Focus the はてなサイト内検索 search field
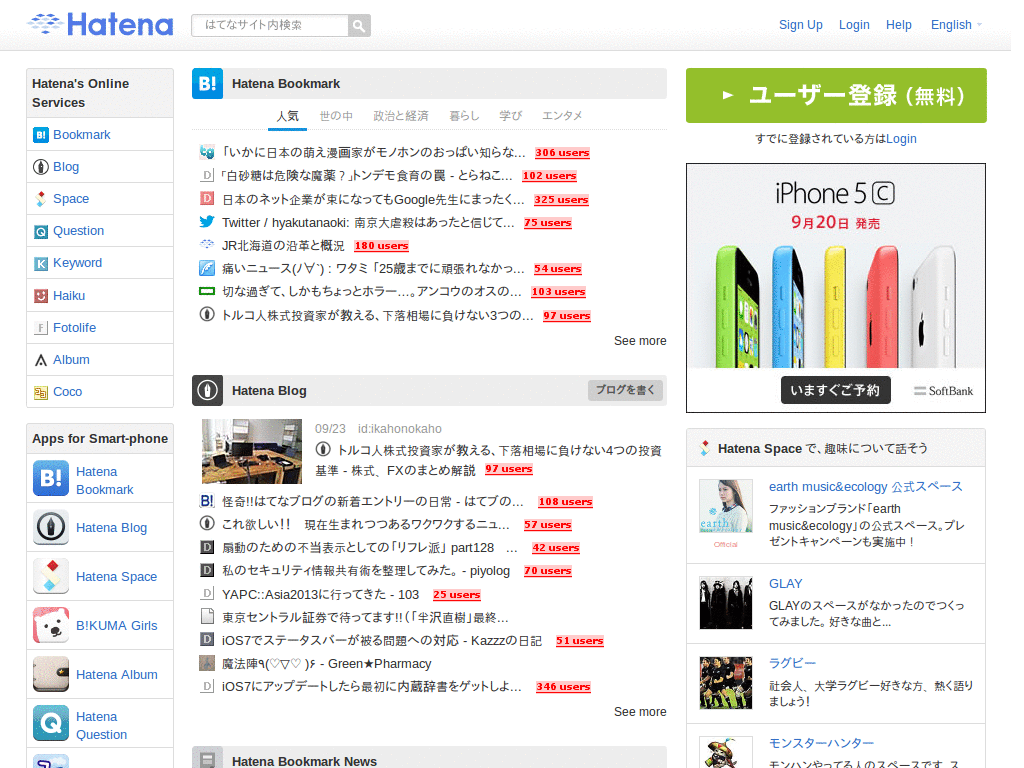Screen dimensions: 1024x768 tap(270, 25)
